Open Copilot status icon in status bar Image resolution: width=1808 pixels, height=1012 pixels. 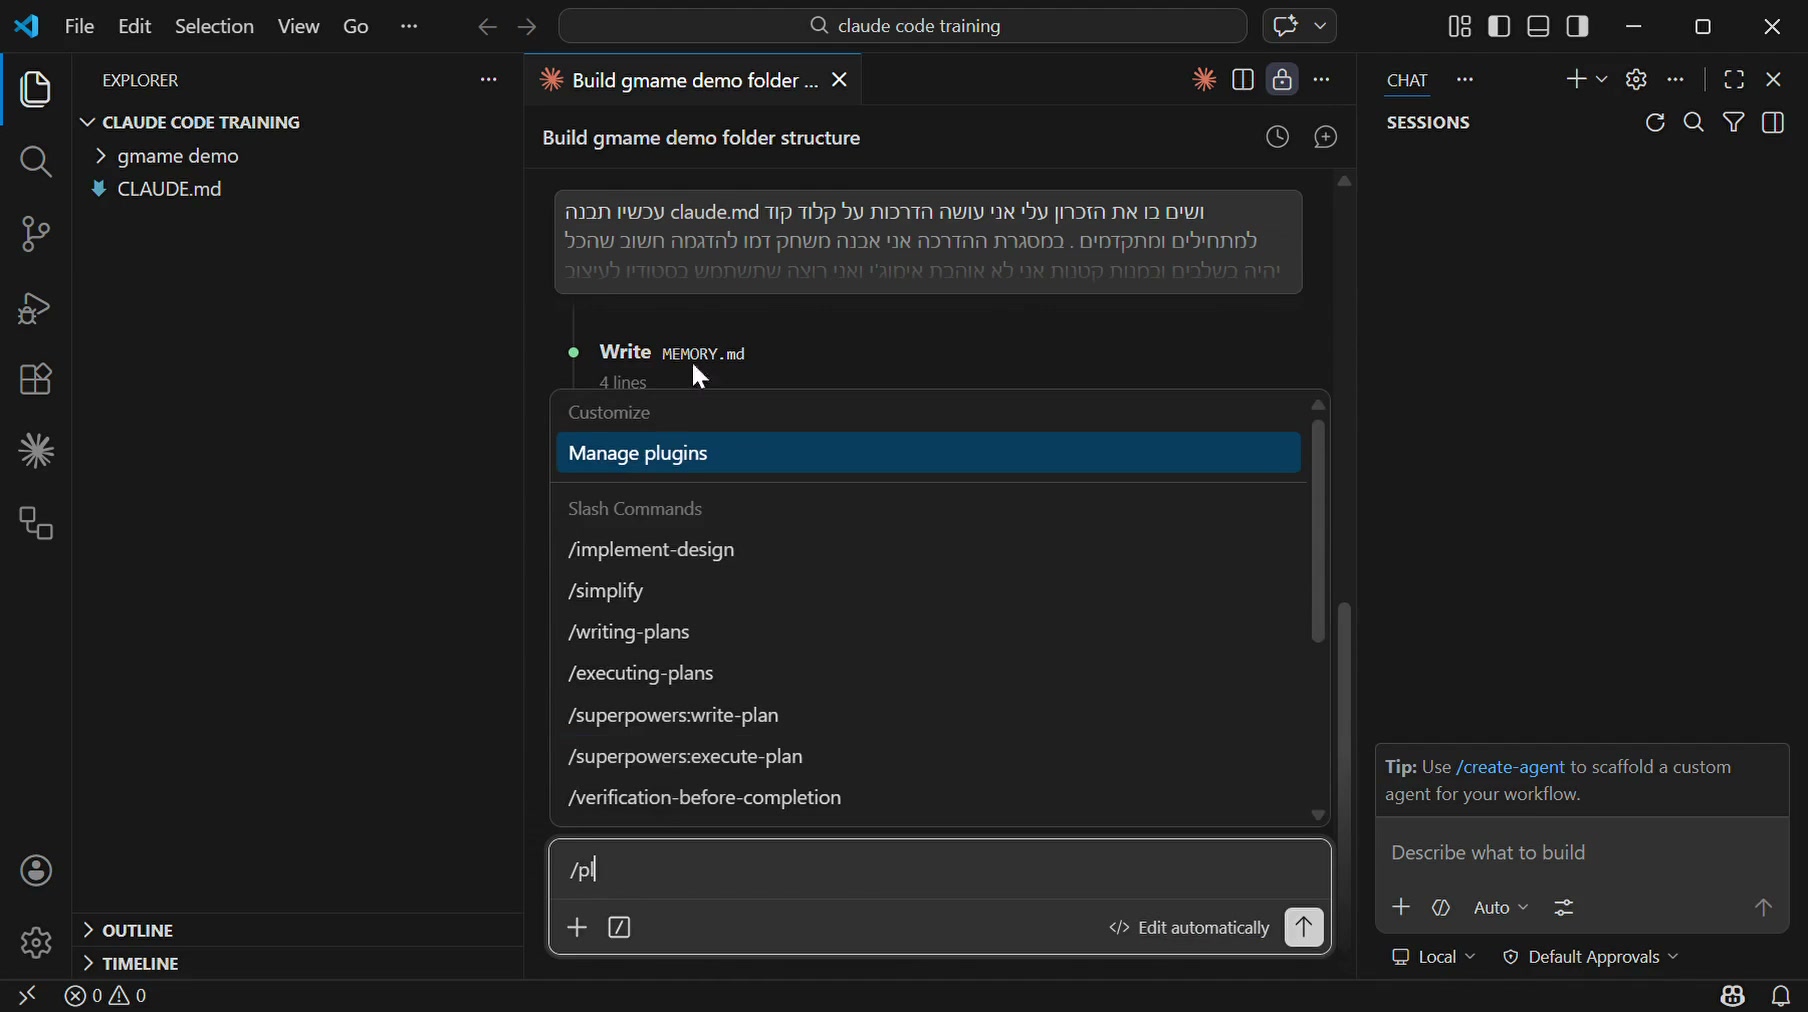1733,996
